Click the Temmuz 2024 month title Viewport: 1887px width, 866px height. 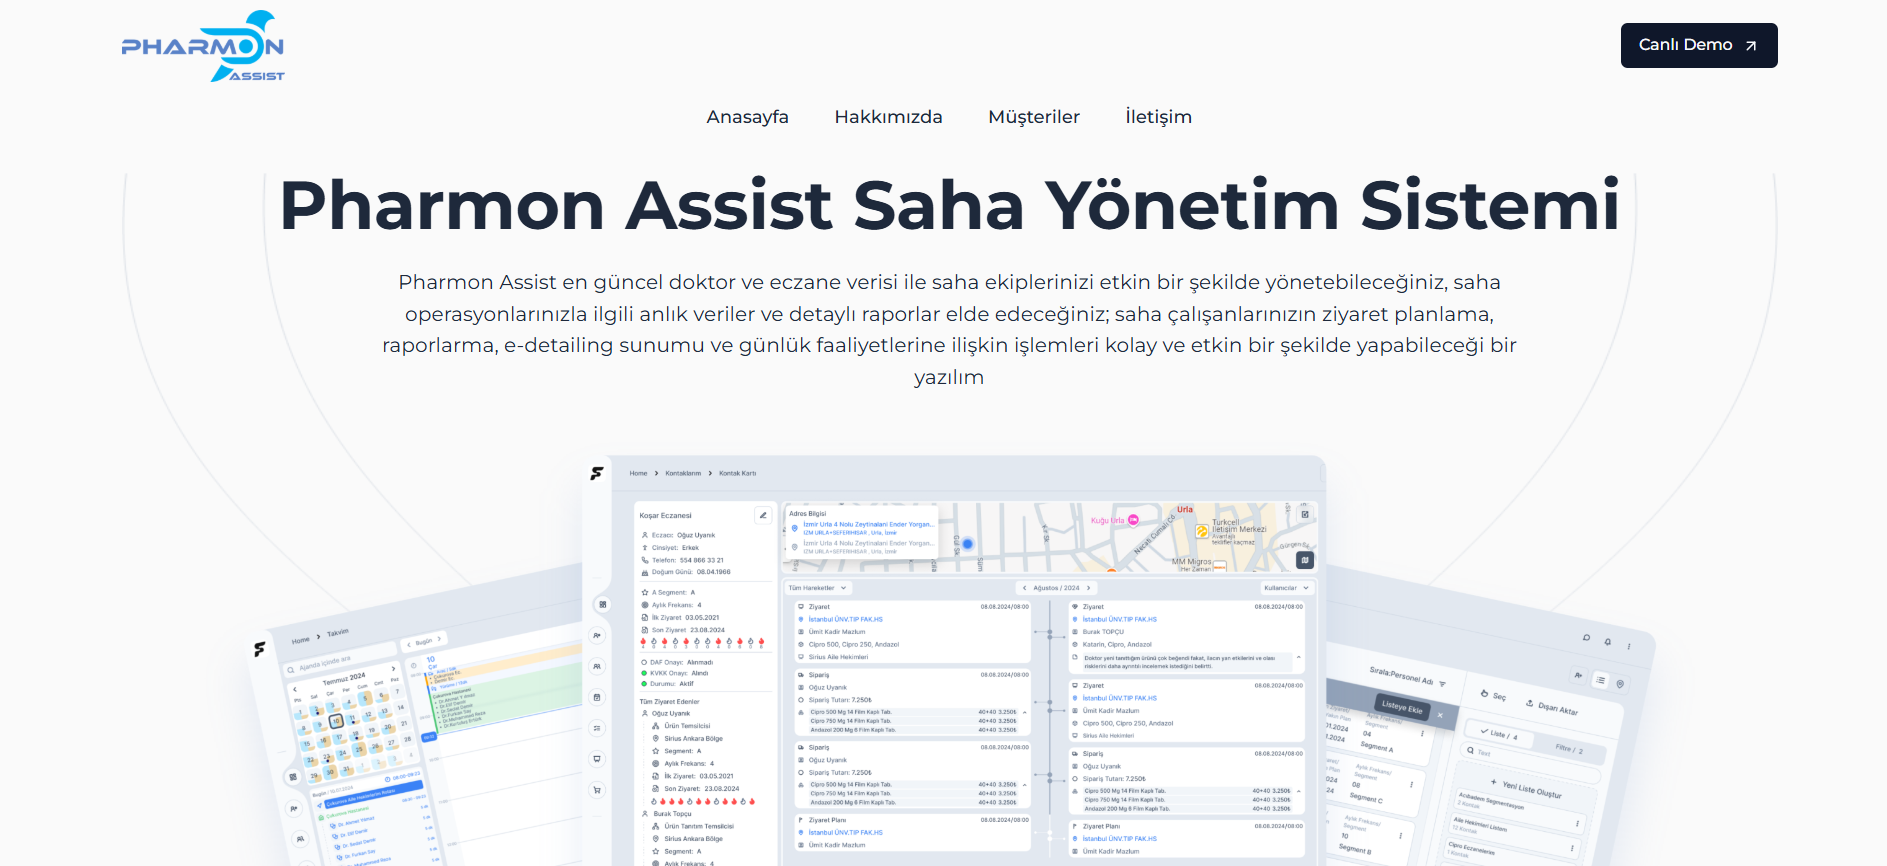click(x=344, y=679)
